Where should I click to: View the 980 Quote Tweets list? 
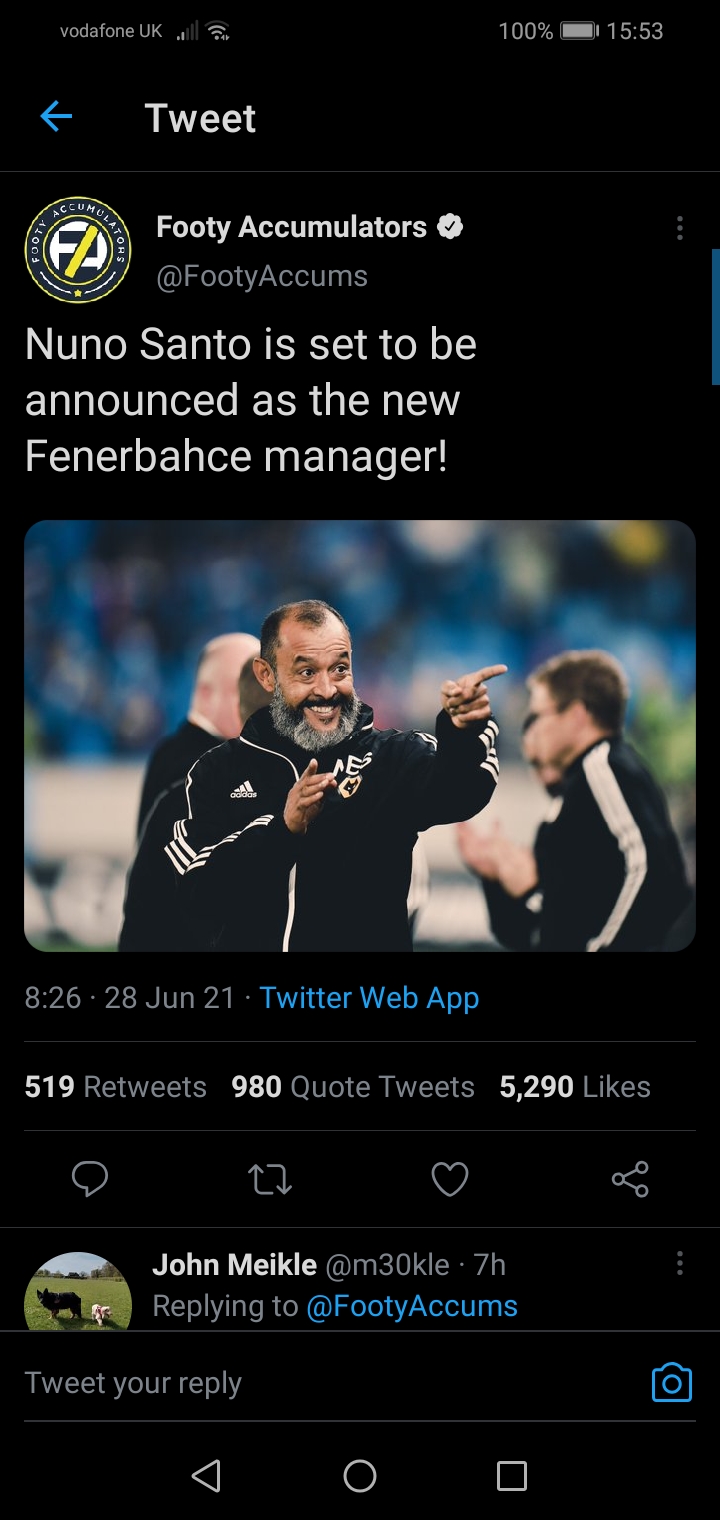[353, 1087]
